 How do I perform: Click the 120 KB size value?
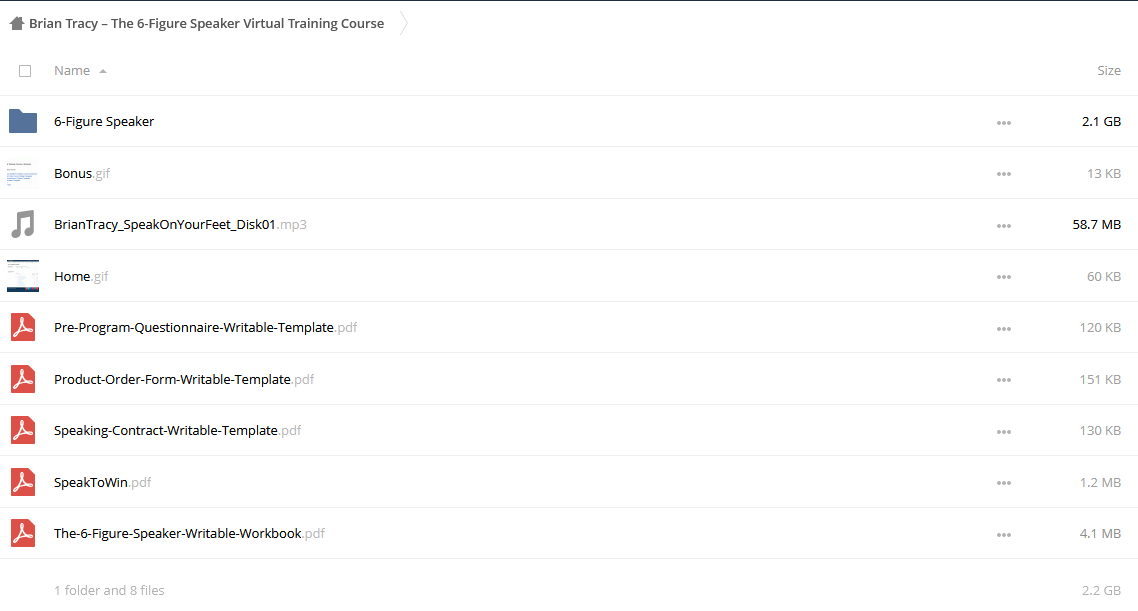(1100, 327)
